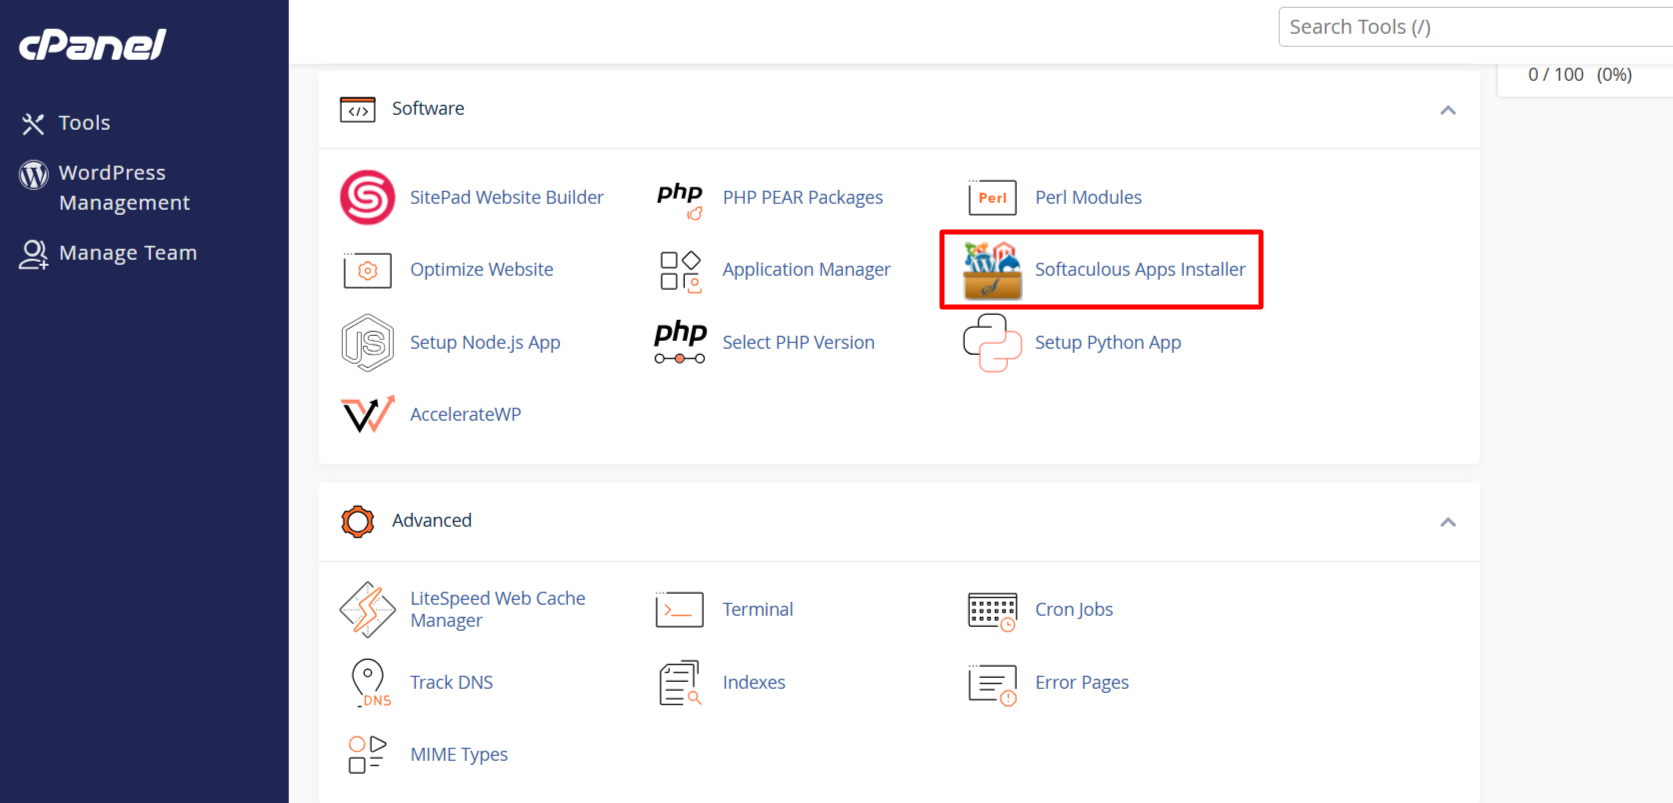1673x803 pixels.
Task: Open Select PHP Version link
Action: pos(799,342)
